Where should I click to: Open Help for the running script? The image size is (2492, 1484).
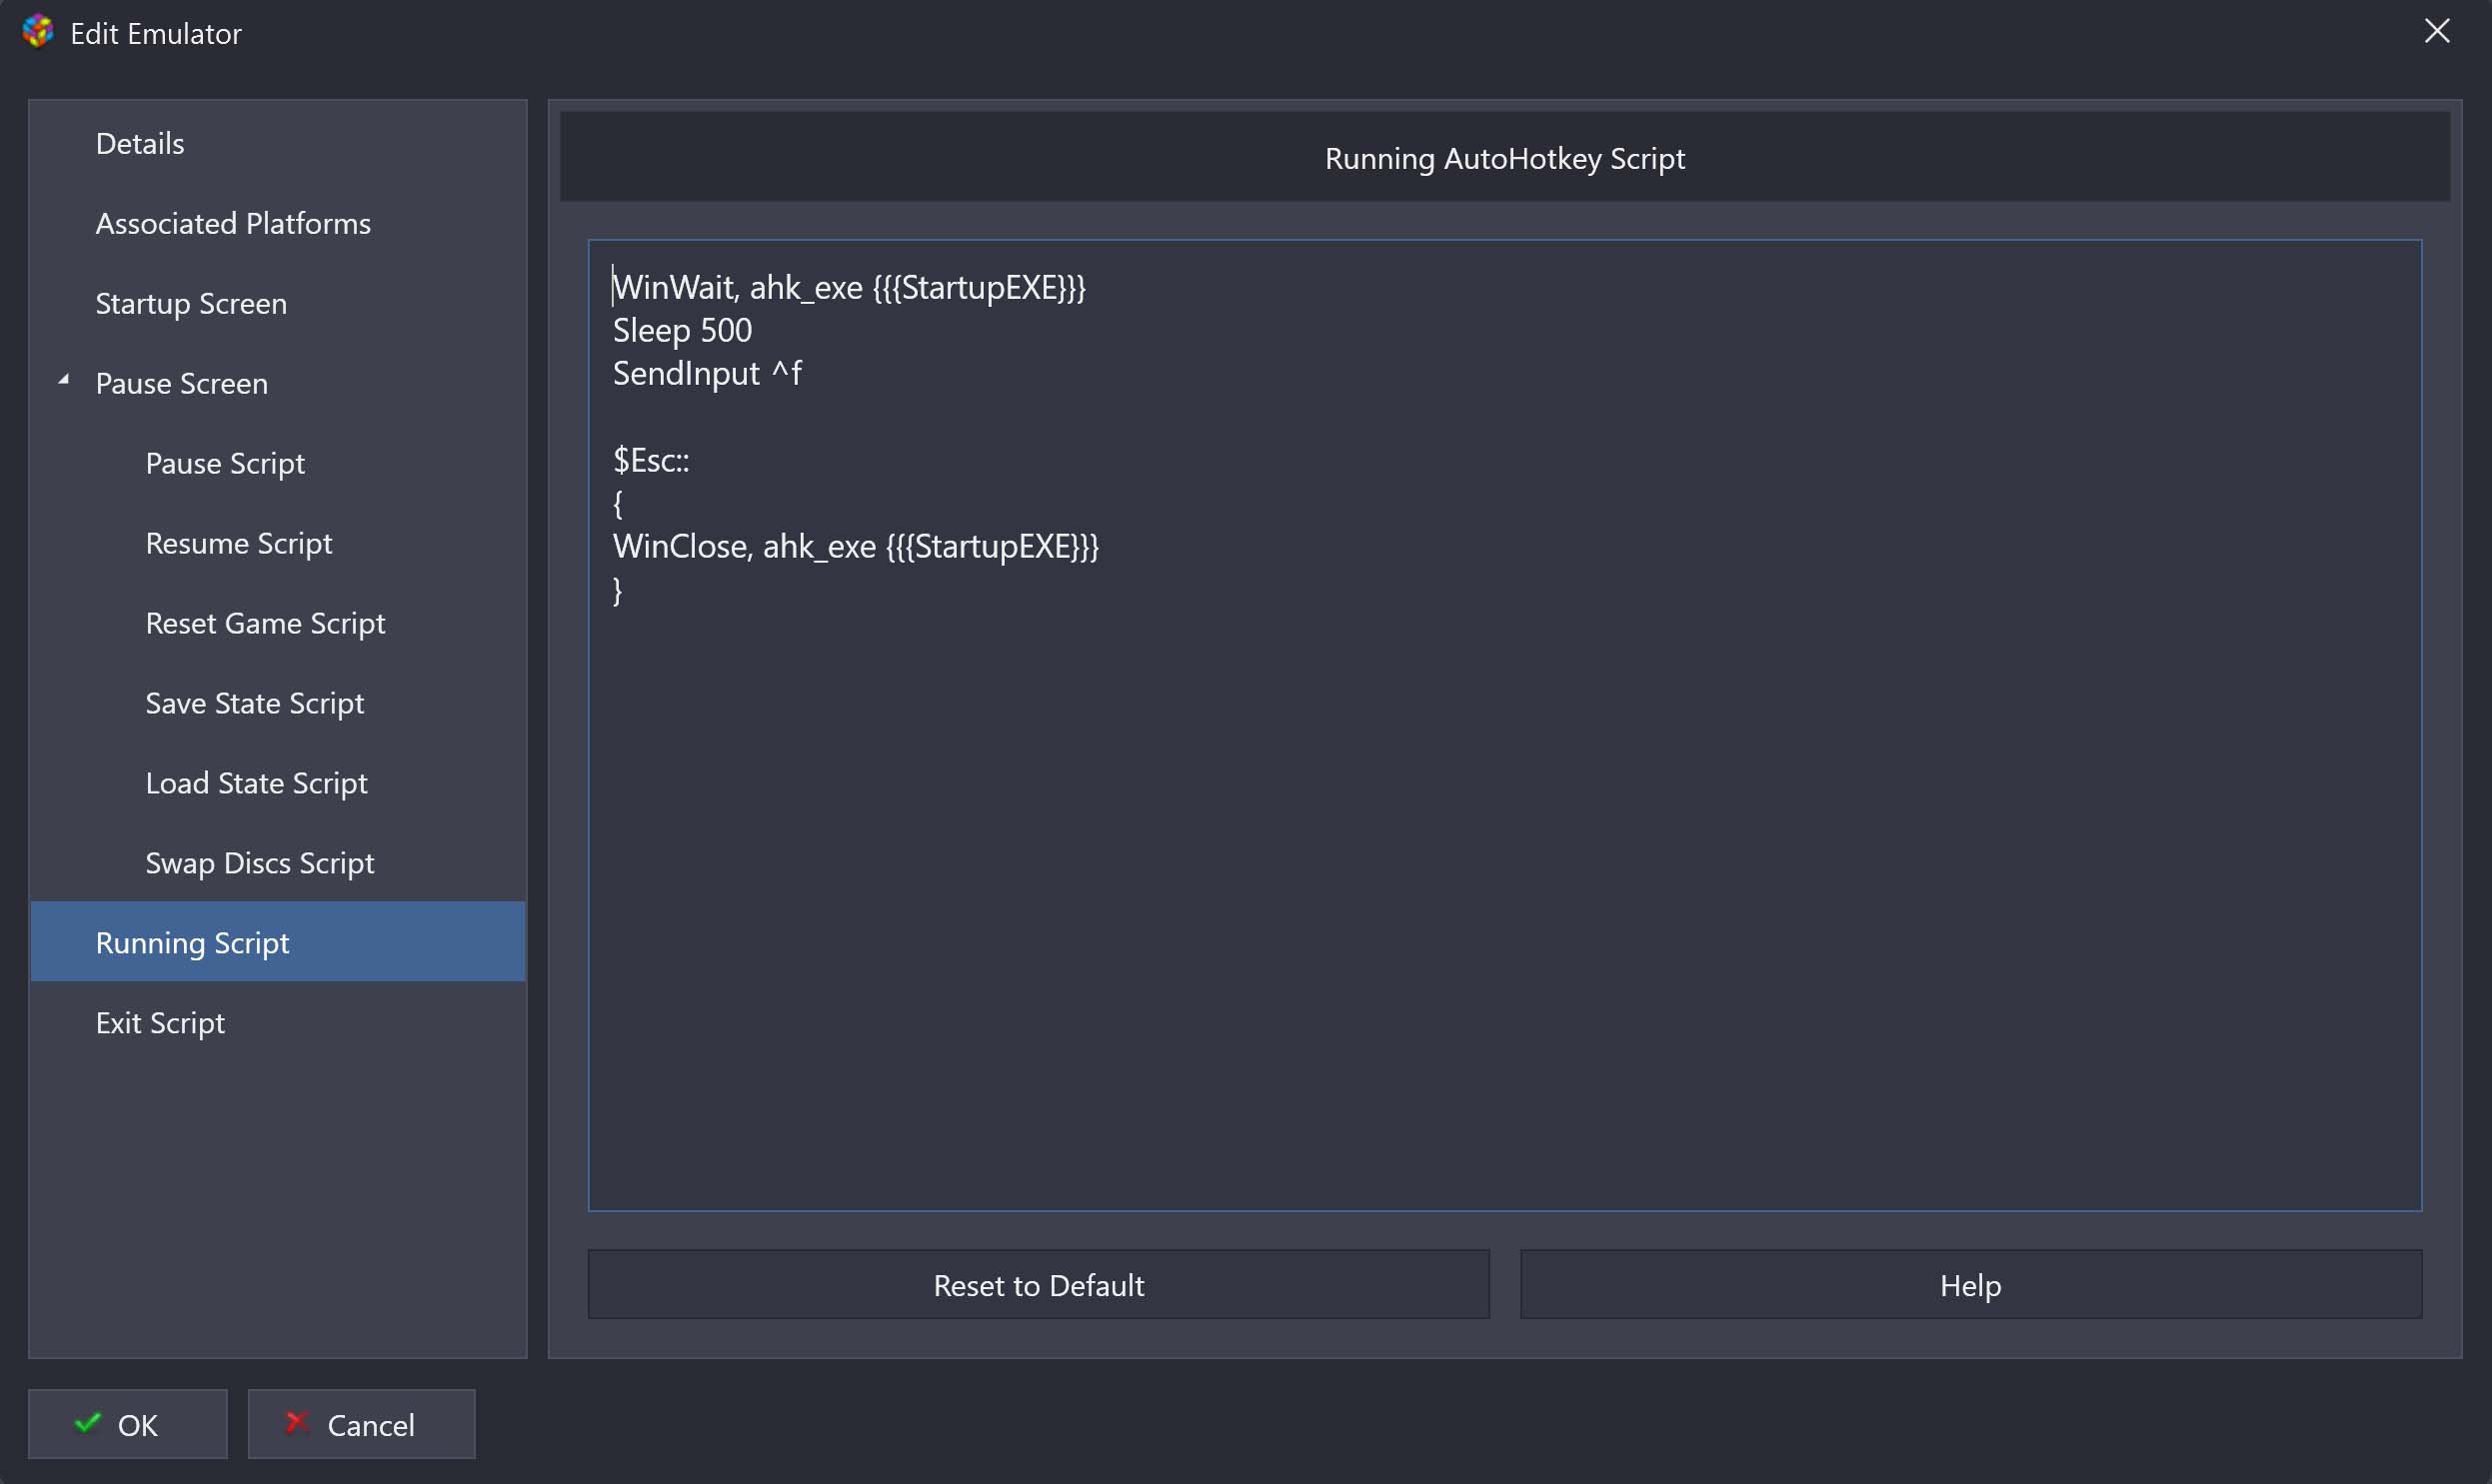tap(1970, 1285)
